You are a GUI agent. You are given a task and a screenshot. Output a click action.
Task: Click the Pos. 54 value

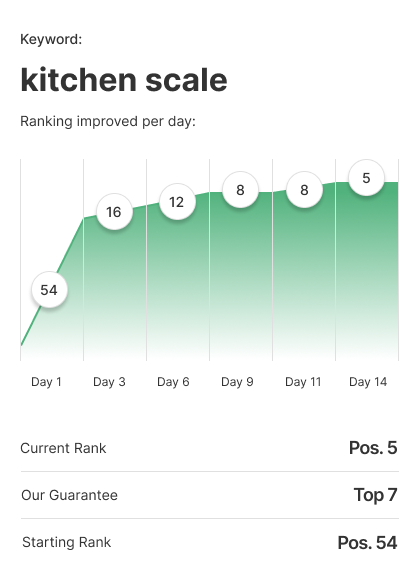coord(368,543)
